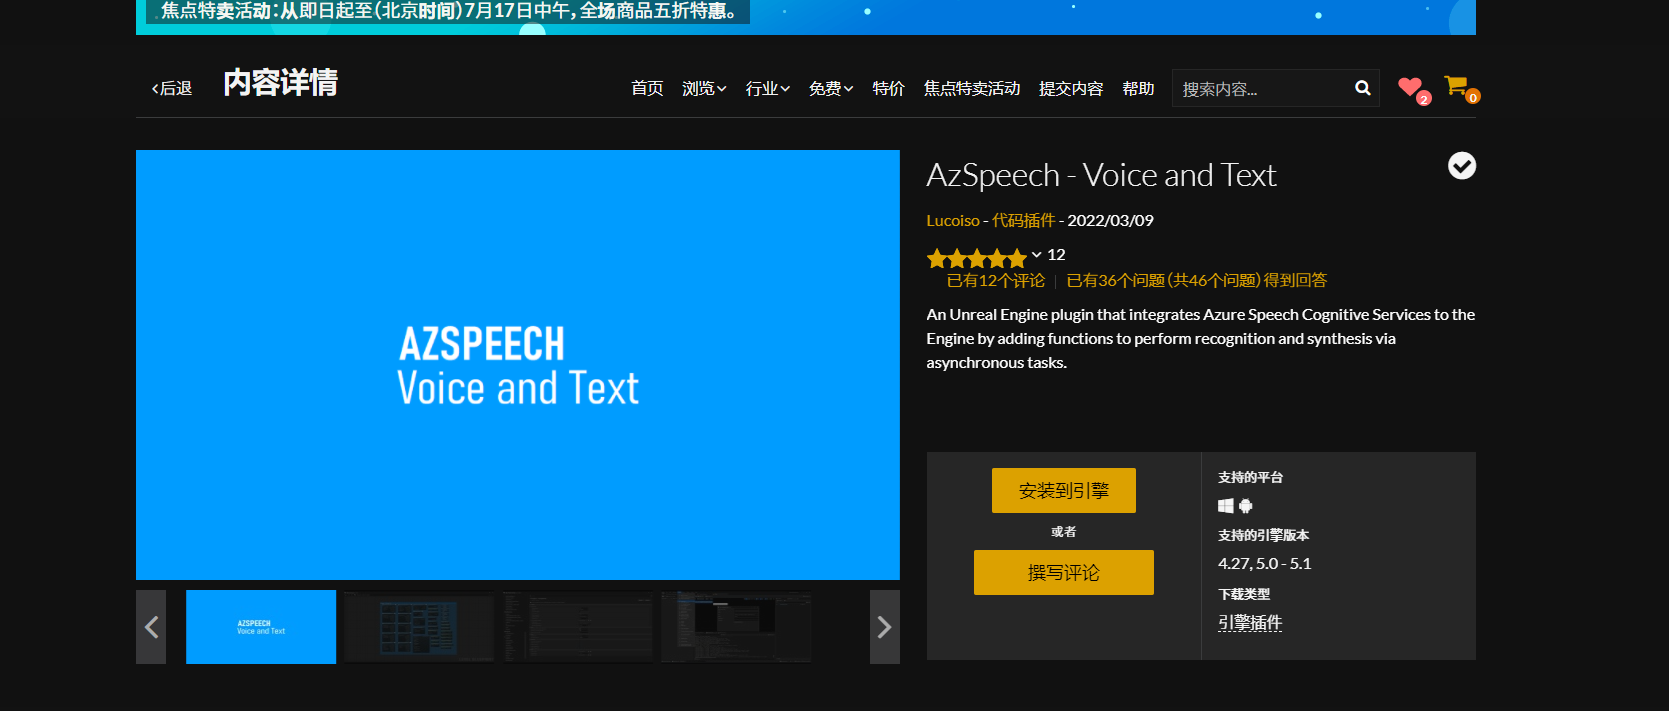1669x711 pixels.
Task: Open the 首页 menu item
Action: pos(647,88)
